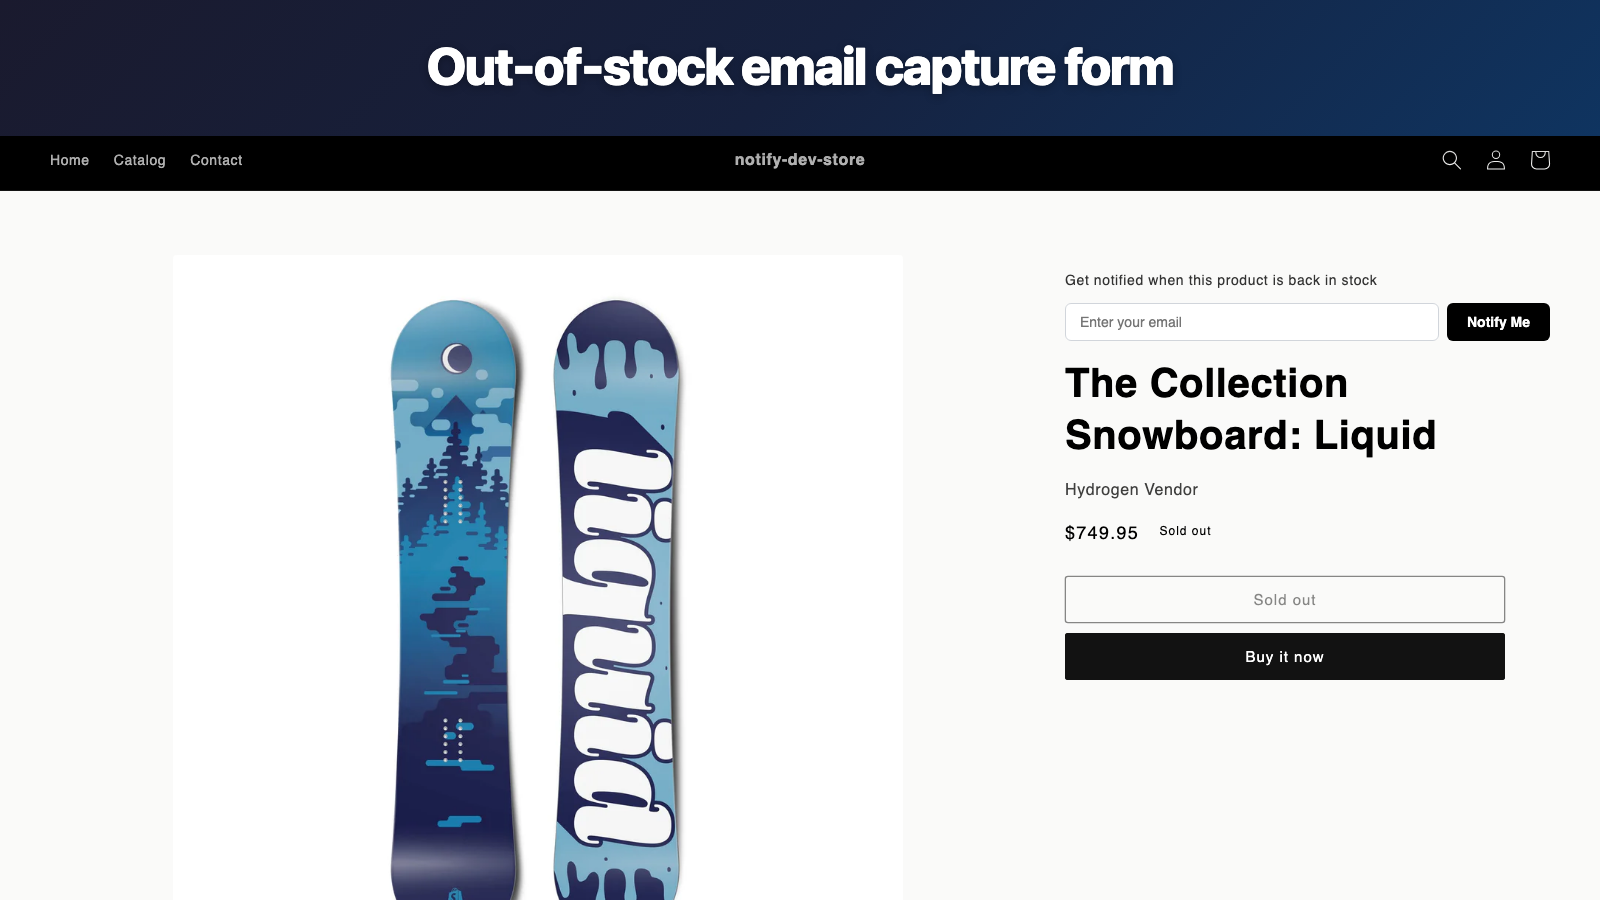1600x900 pixels.
Task: Click the wide Sold out button
Action: point(1284,600)
